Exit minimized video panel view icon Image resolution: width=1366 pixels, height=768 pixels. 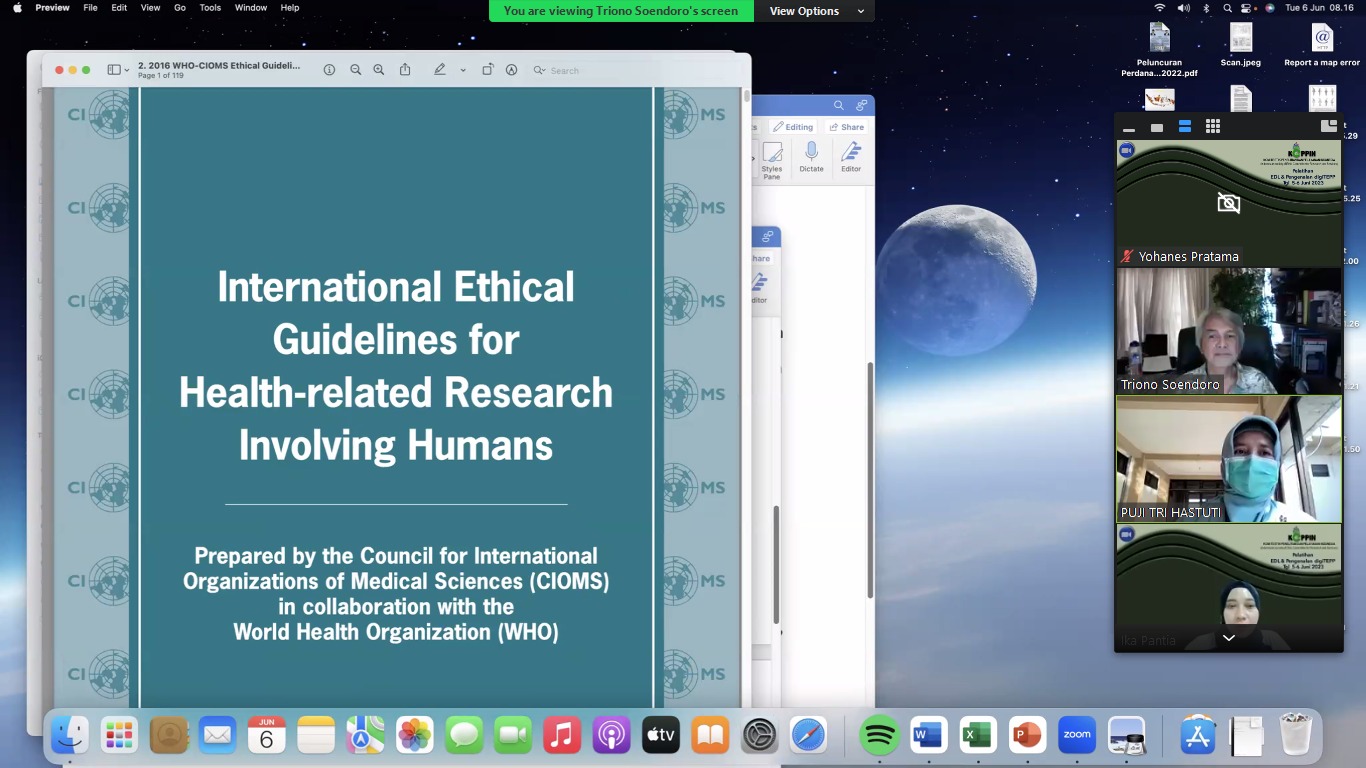click(1329, 126)
